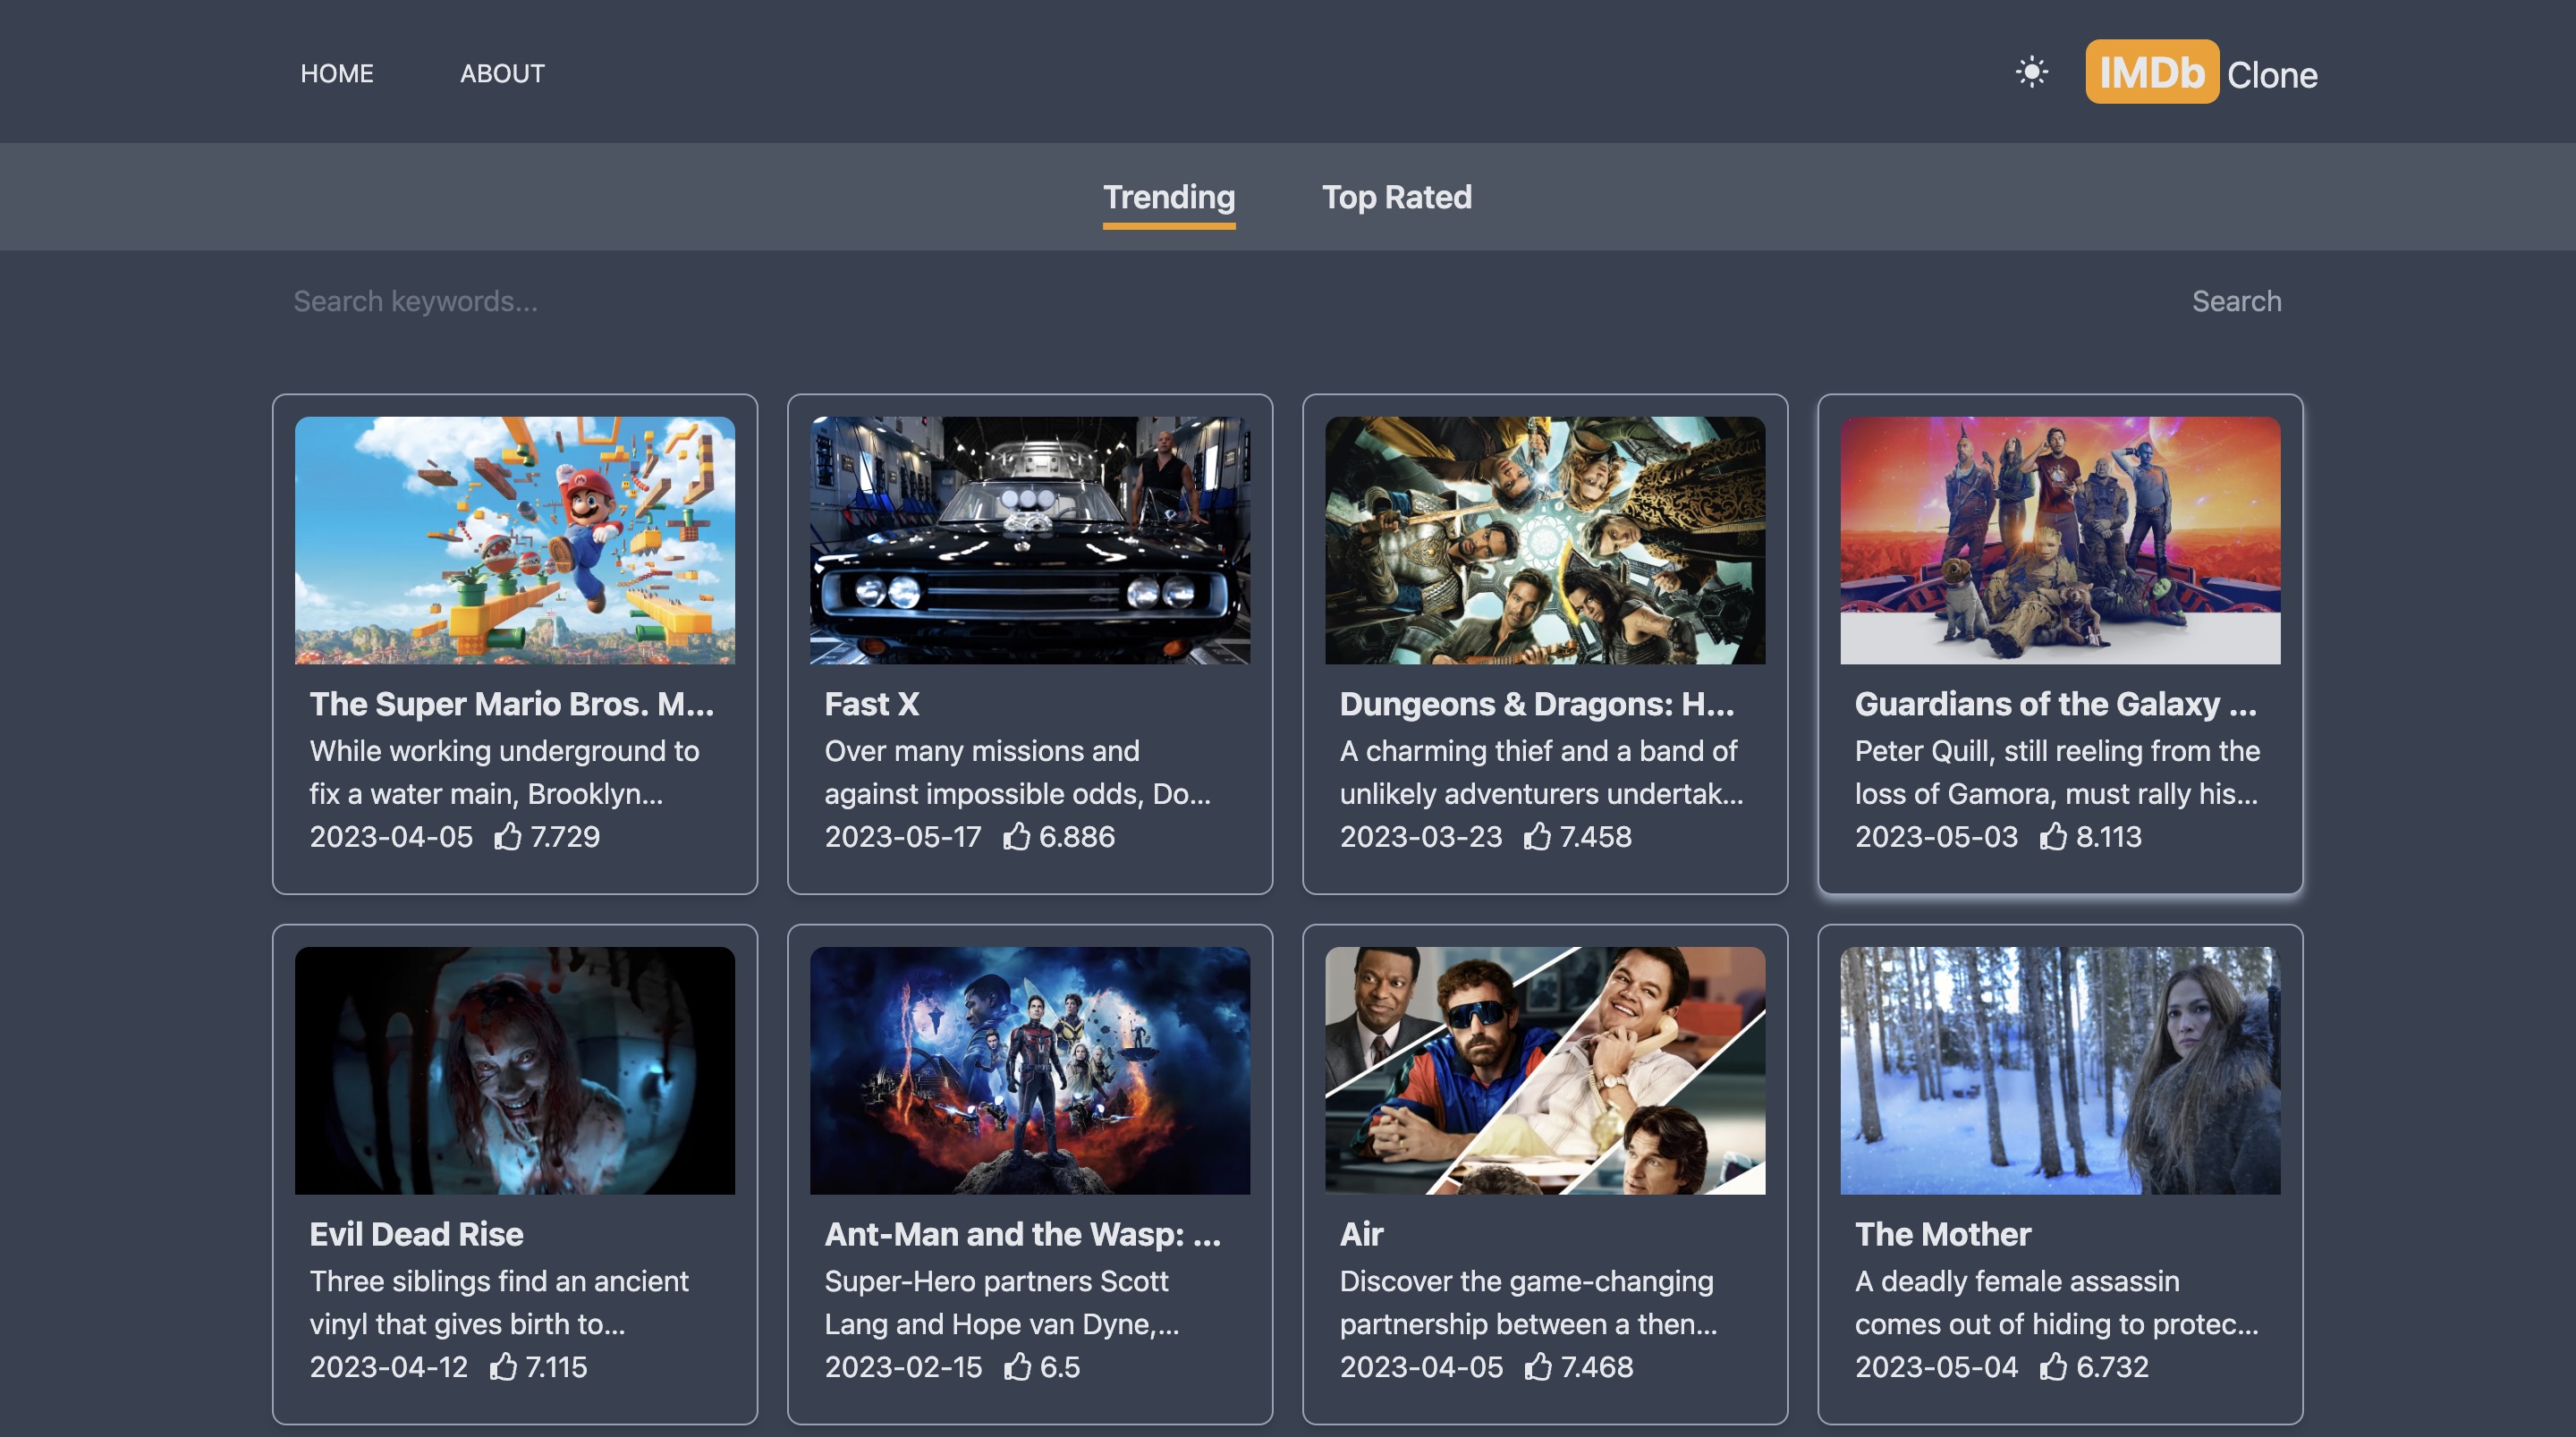Click the thumbs-up icon on Evil Dead Rise card

504,1366
